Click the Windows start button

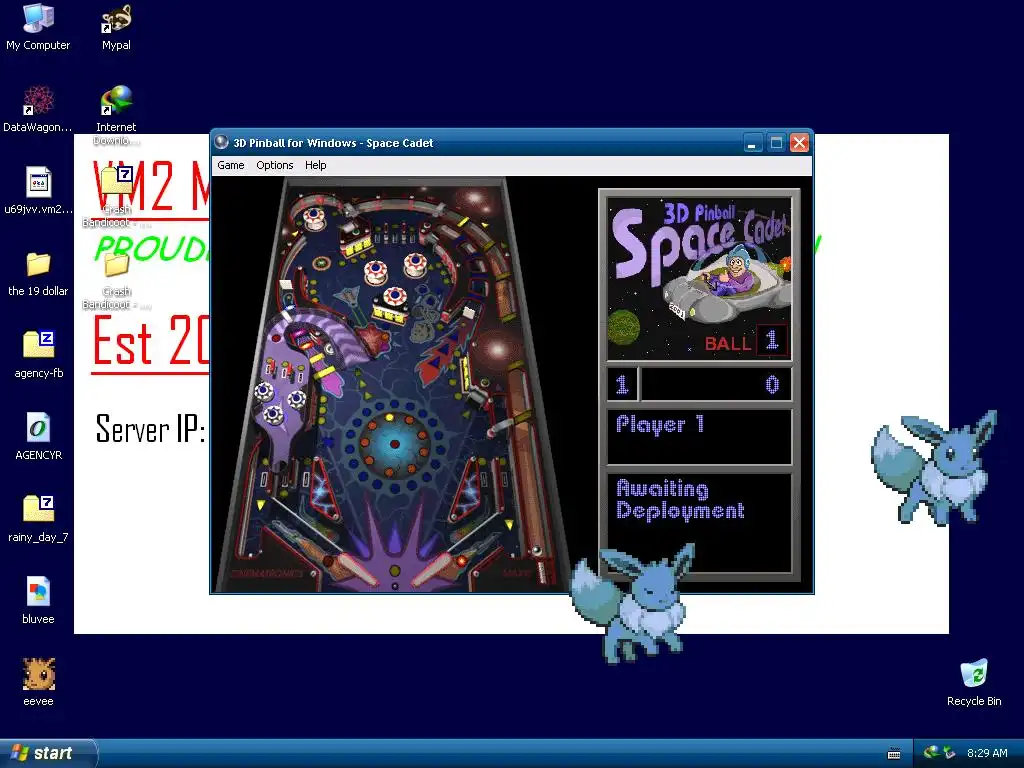pyautogui.click(x=48, y=753)
